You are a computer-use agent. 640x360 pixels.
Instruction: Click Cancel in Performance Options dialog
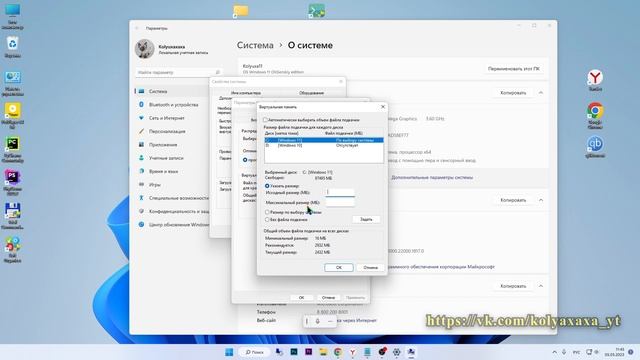328,298
